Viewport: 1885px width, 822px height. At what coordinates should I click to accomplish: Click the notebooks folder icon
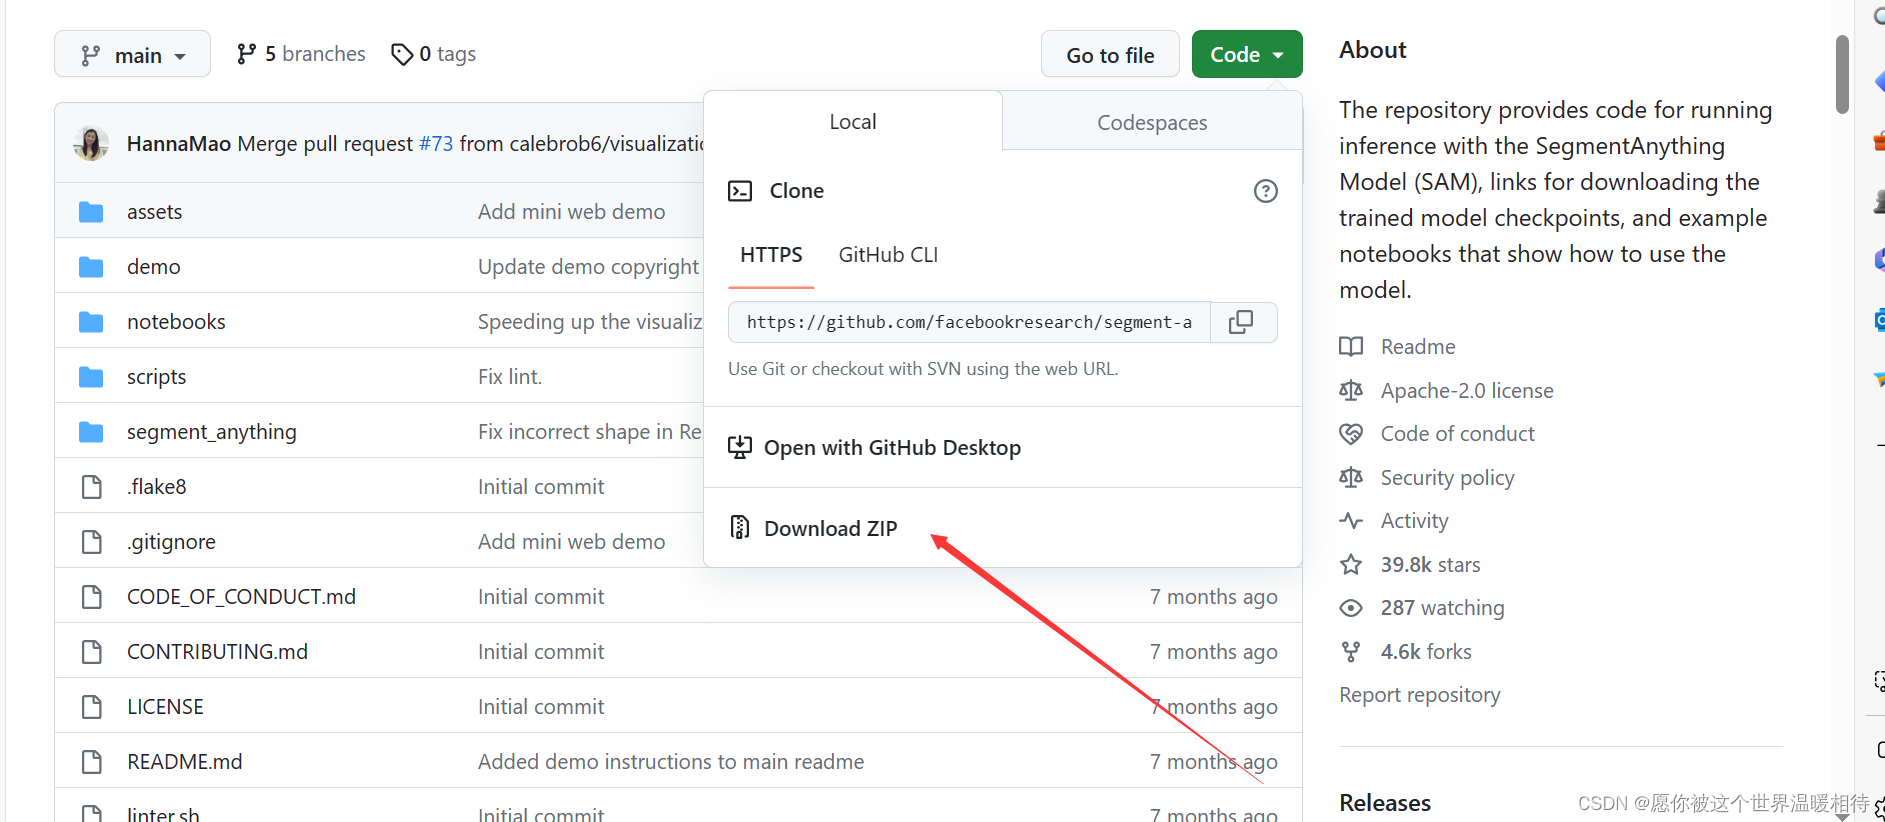click(91, 322)
